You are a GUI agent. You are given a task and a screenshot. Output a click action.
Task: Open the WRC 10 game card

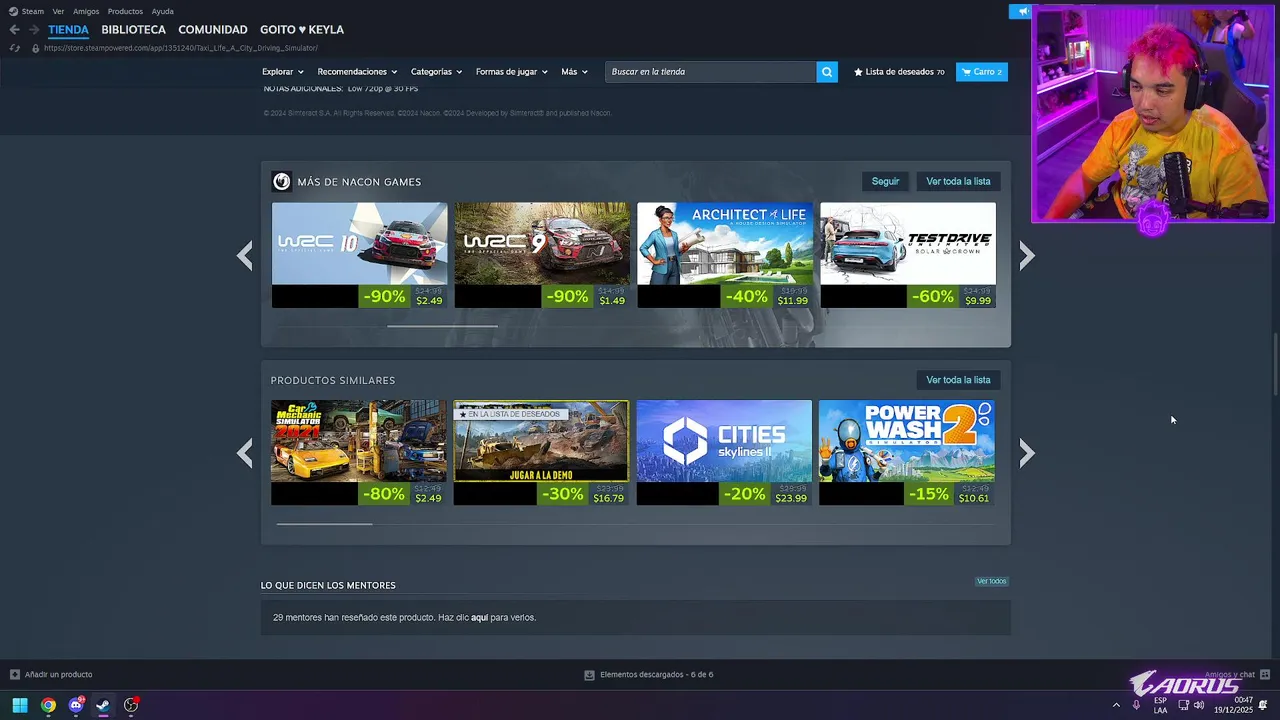coord(359,255)
